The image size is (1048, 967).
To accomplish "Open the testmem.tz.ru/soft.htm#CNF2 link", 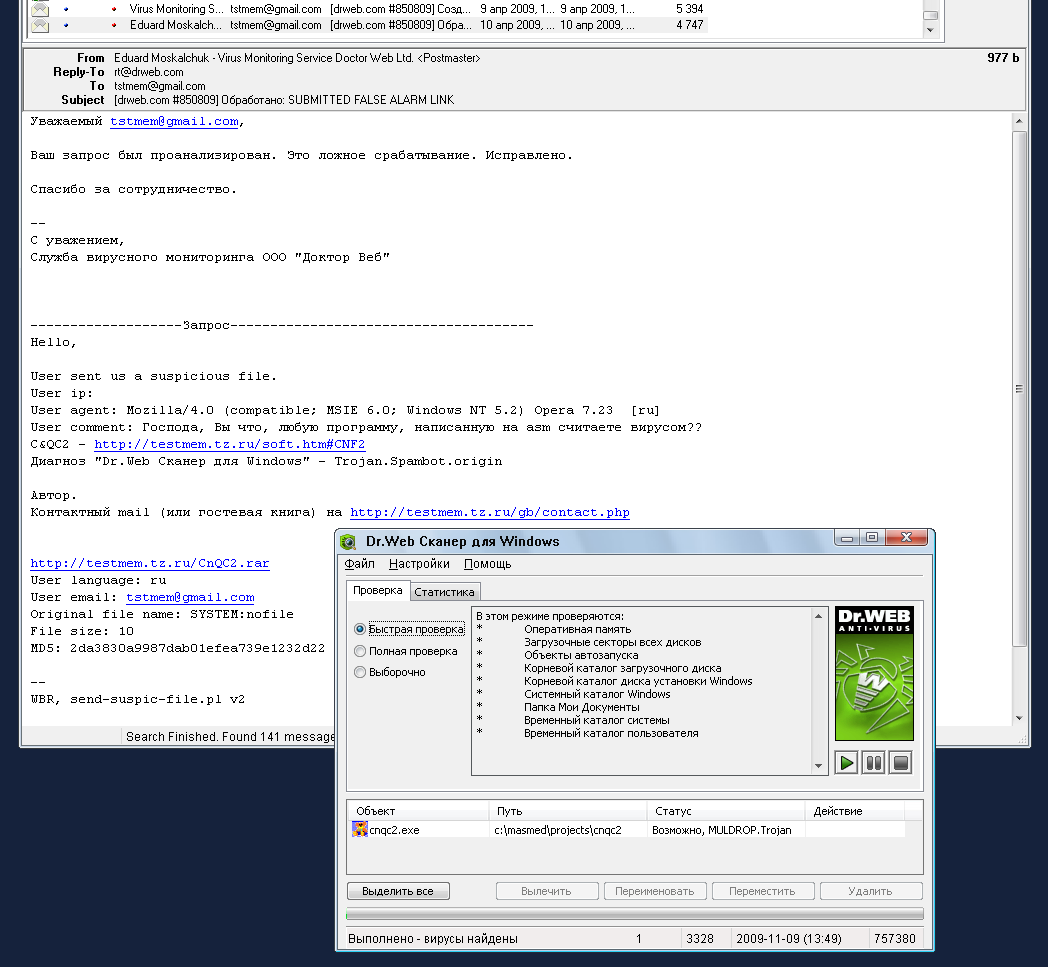I will [229, 444].
